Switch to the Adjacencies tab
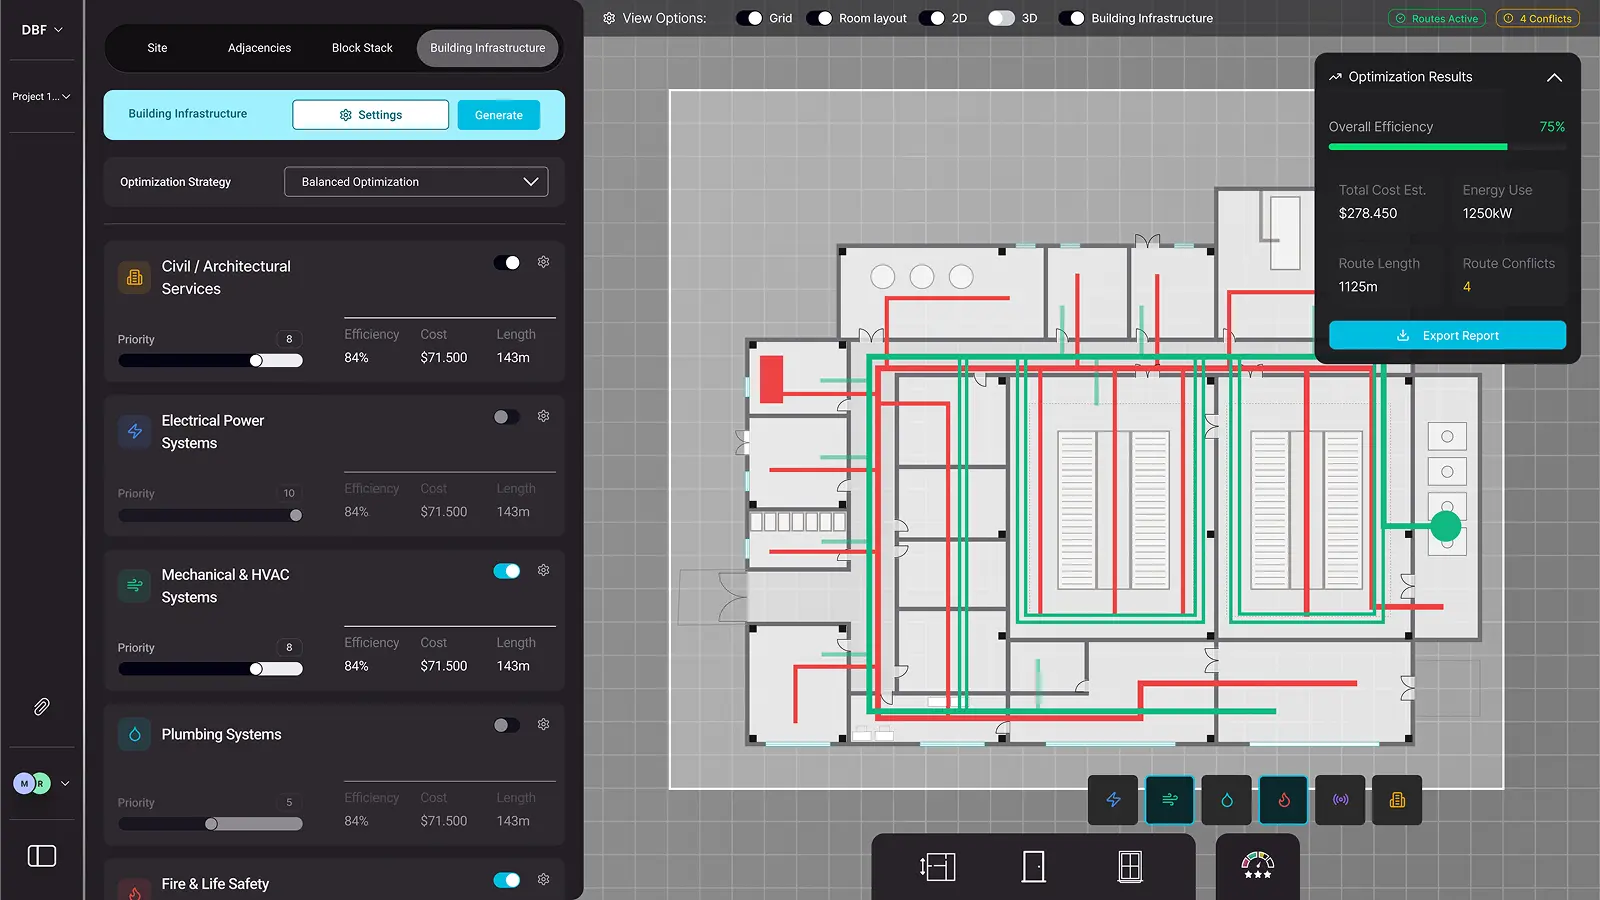1600x900 pixels. tap(259, 48)
